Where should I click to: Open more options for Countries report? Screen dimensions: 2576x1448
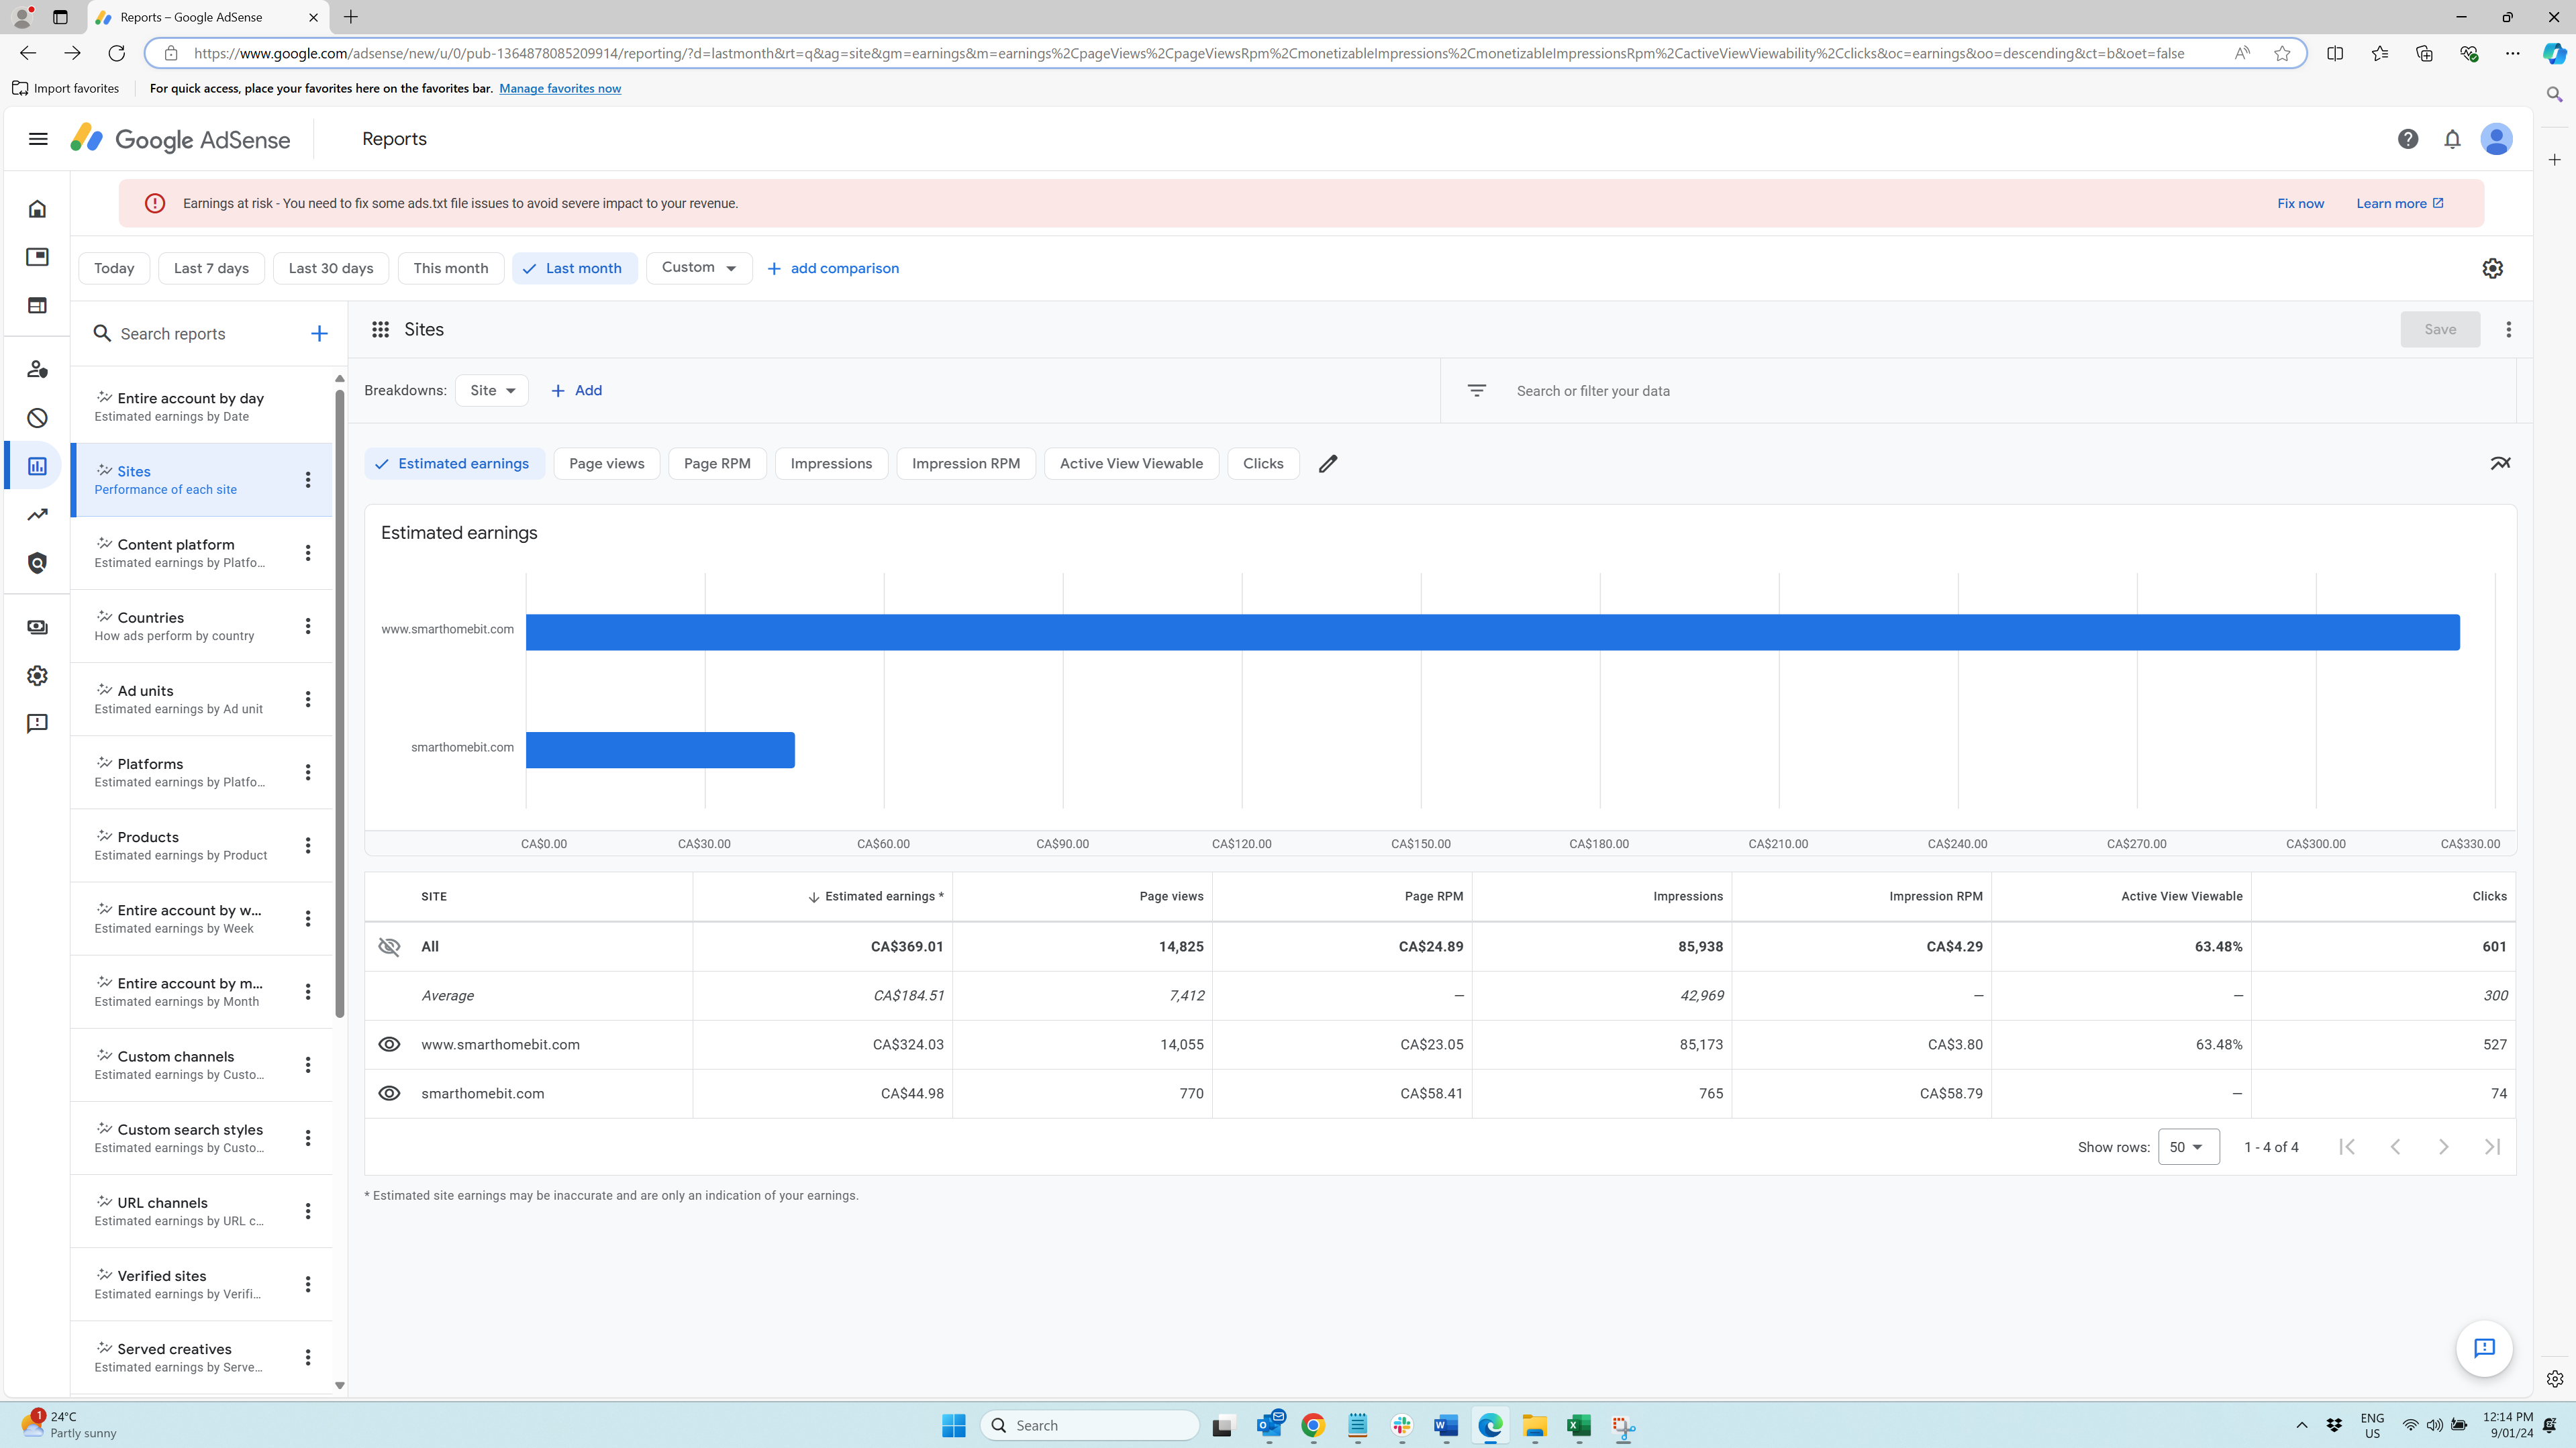point(308,626)
